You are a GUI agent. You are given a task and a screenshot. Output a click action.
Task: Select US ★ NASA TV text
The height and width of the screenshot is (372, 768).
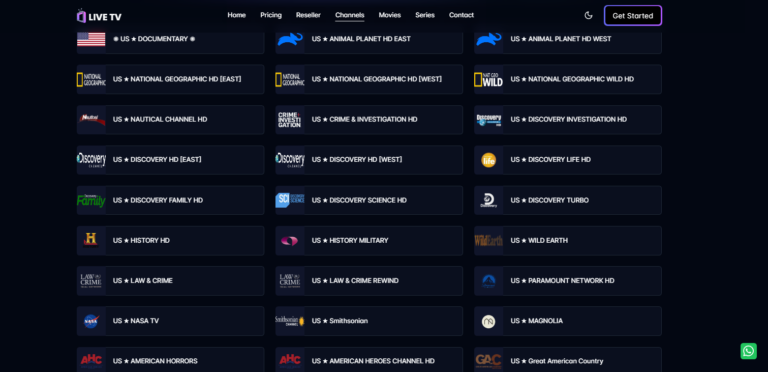coord(136,321)
